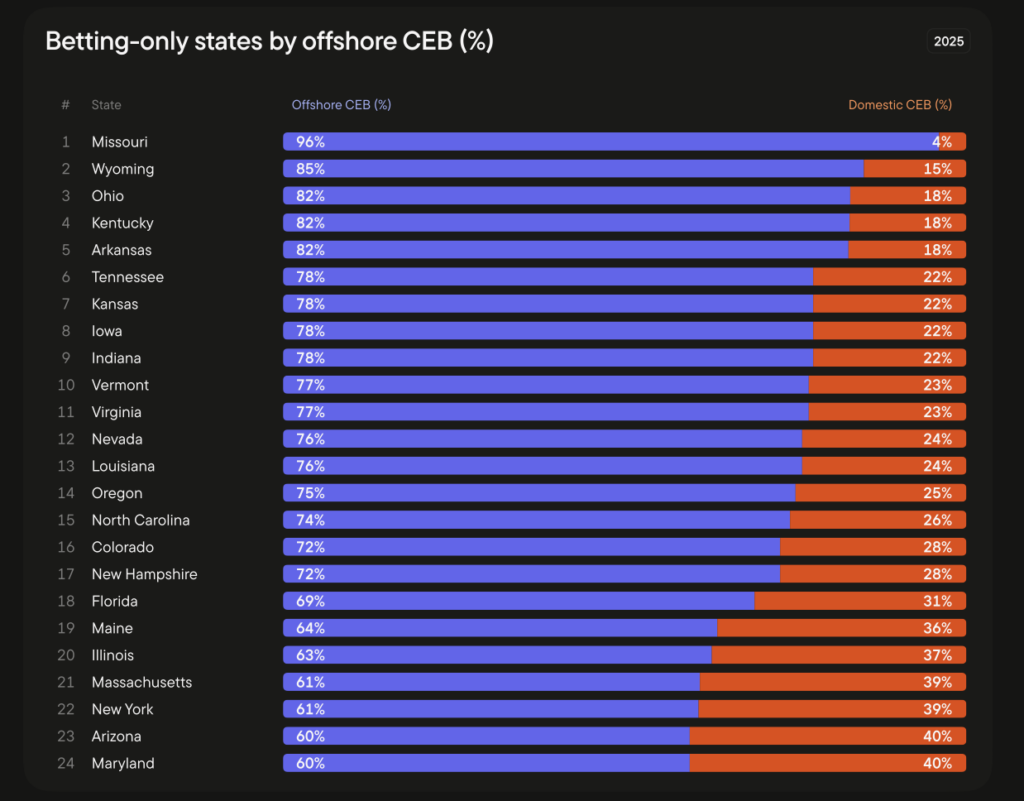Select the Tennessee row label
This screenshot has width=1024, height=801.
(x=127, y=277)
